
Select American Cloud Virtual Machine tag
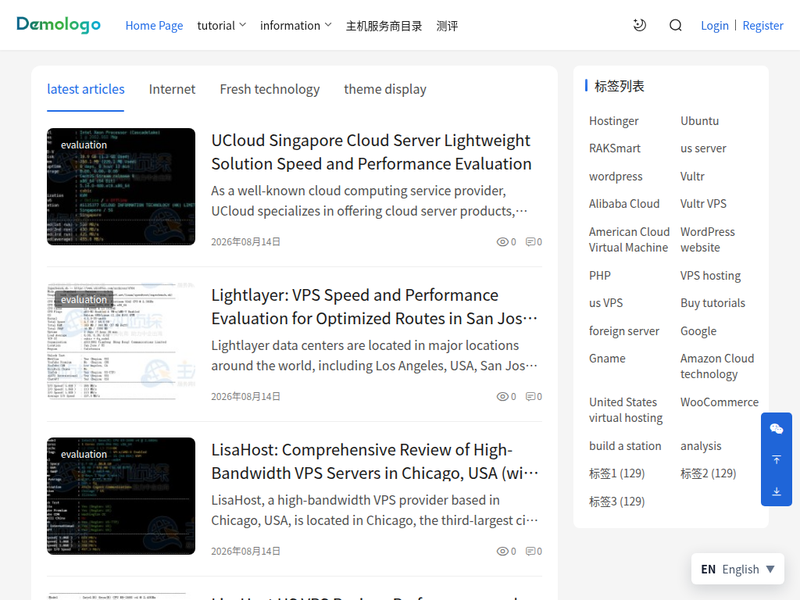(x=629, y=240)
